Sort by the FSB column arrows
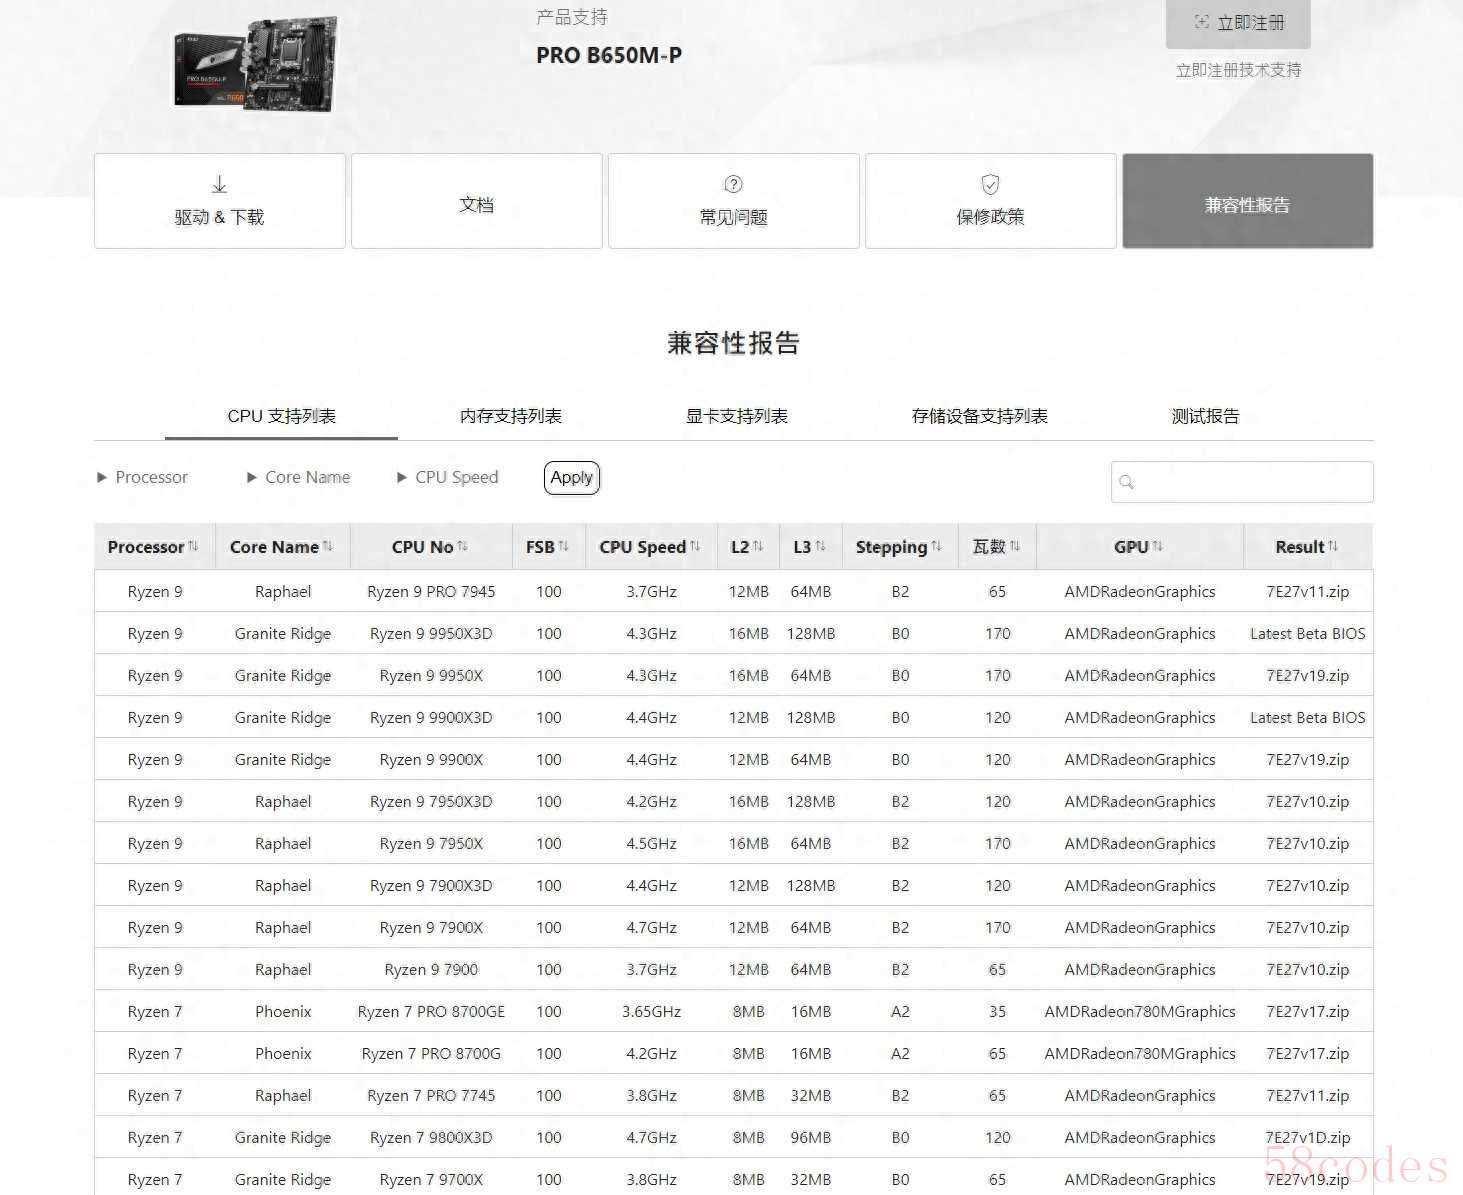 563,546
